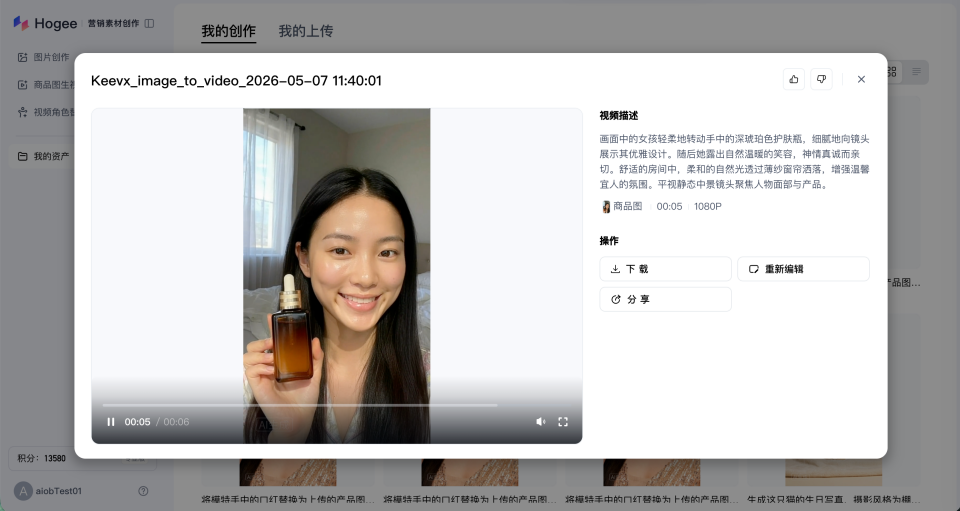Click the 重新编辑 re-edit button
The width and height of the screenshot is (960, 511).
click(803, 269)
